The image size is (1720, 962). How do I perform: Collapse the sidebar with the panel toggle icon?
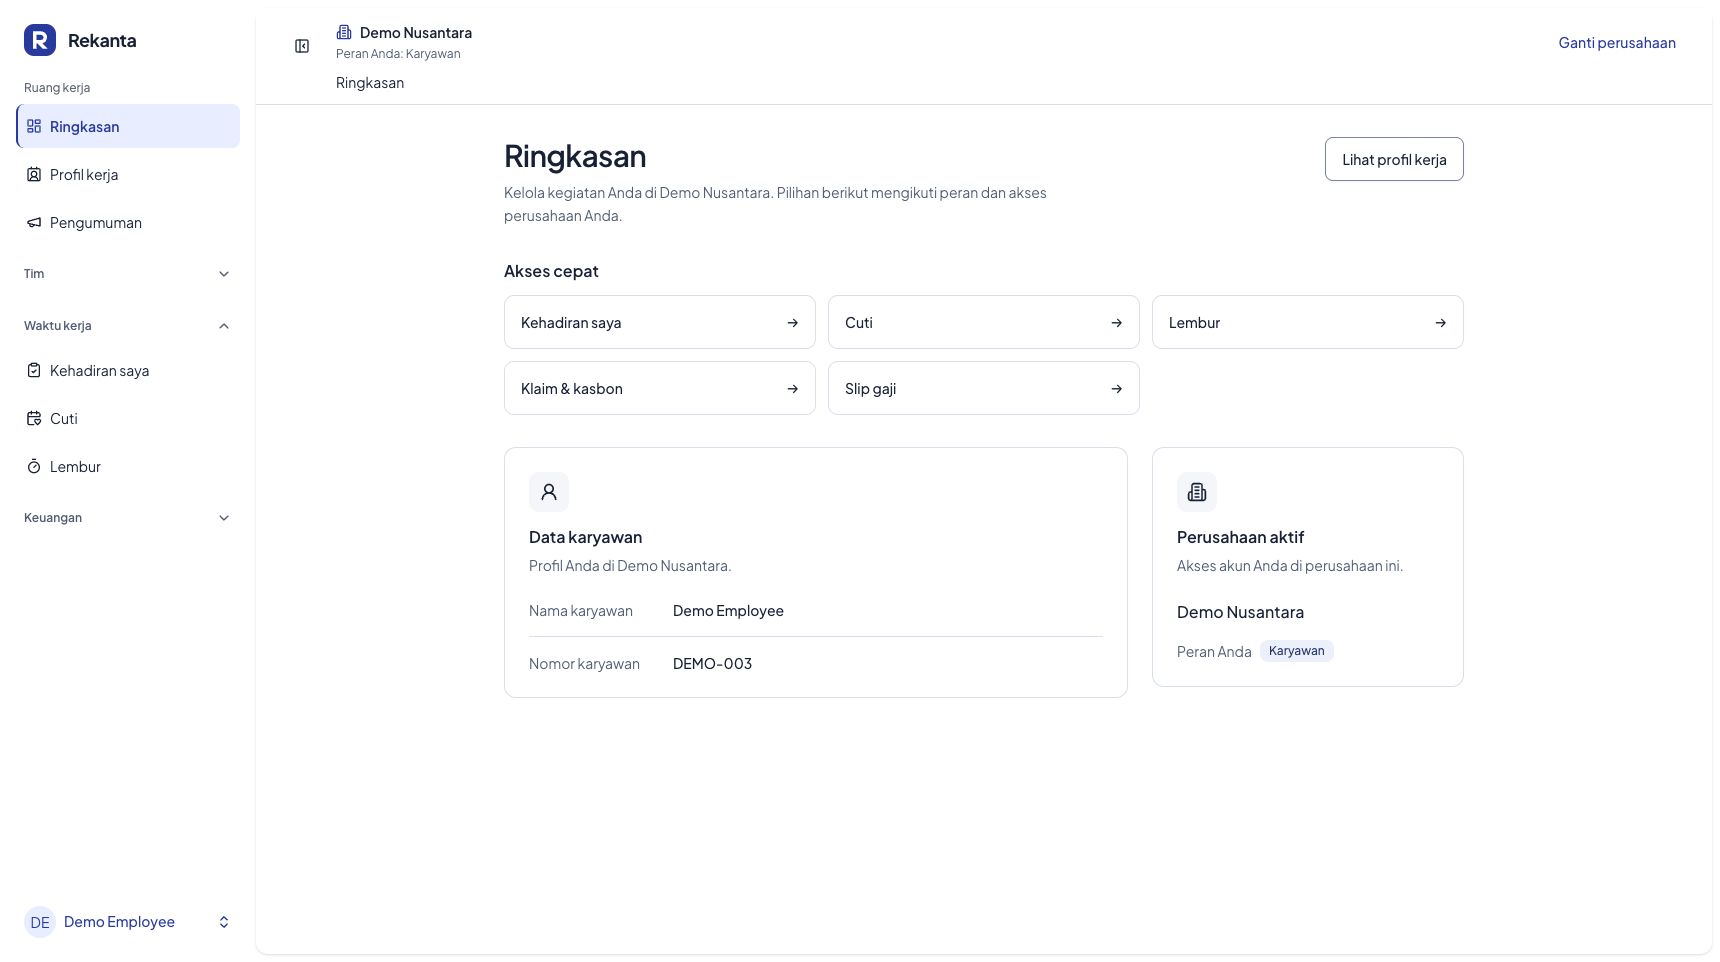pyautogui.click(x=302, y=46)
